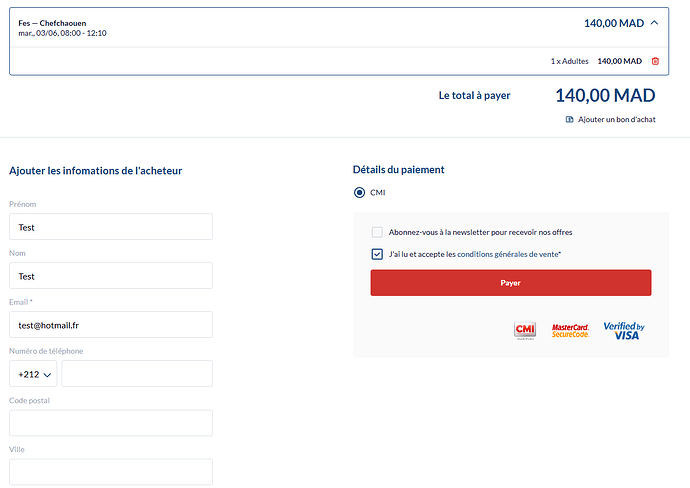The image size is (690, 488).
Task: Open the conditions générales de vente link
Action: point(508,254)
